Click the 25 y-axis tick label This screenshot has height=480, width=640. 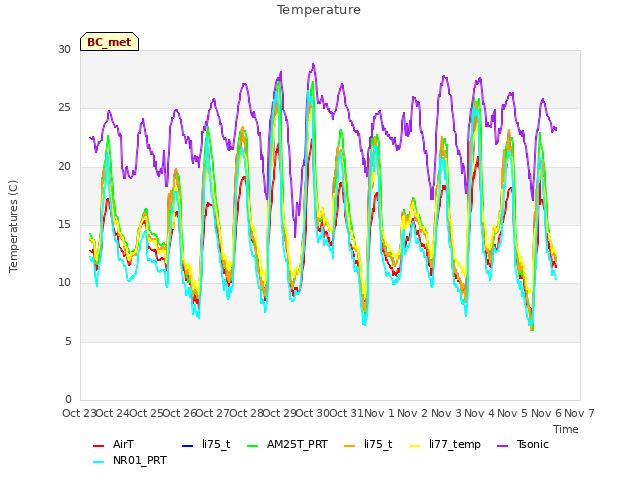pyautogui.click(x=64, y=108)
